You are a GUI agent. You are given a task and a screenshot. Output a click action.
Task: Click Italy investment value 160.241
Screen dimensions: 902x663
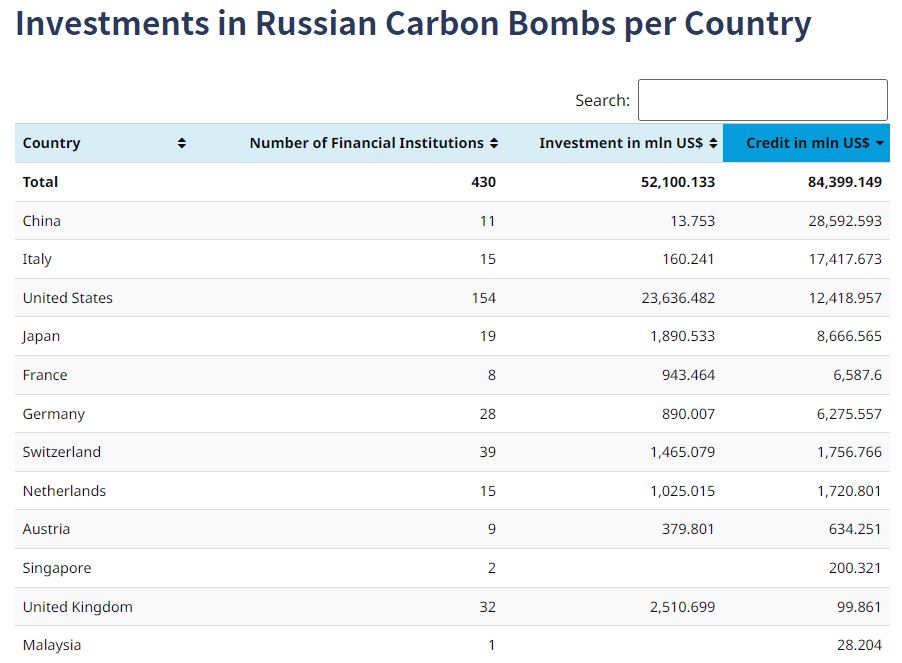(x=688, y=259)
